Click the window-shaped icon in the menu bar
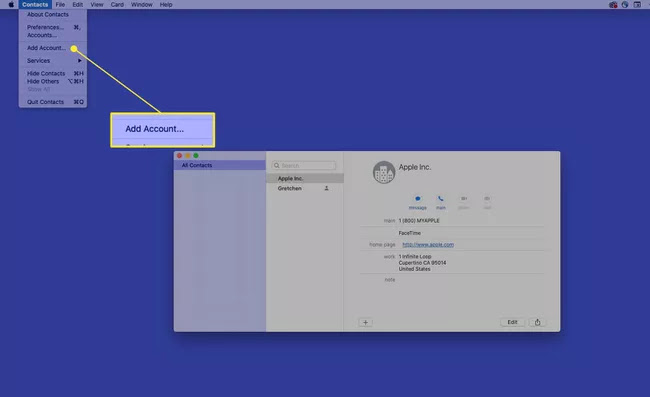The height and width of the screenshot is (397, 650). [637, 5]
